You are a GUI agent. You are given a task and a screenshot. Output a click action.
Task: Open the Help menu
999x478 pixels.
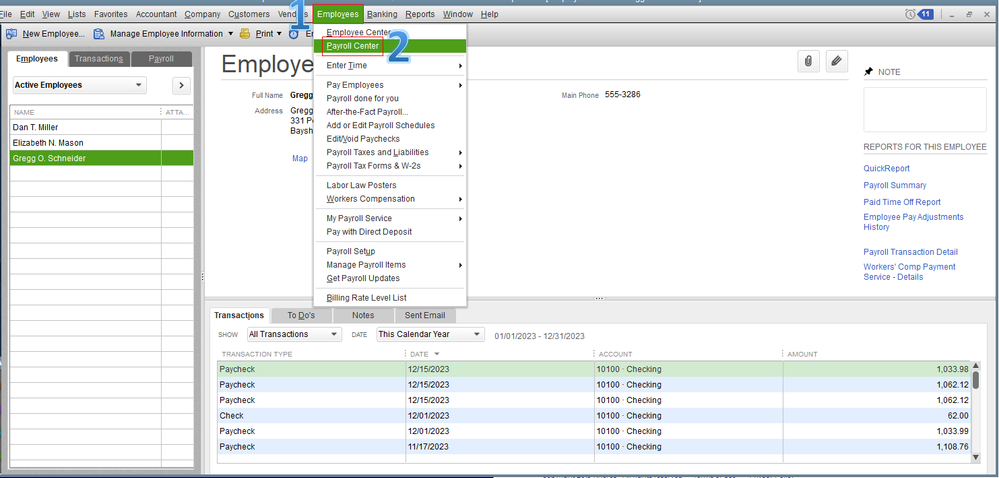489,14
